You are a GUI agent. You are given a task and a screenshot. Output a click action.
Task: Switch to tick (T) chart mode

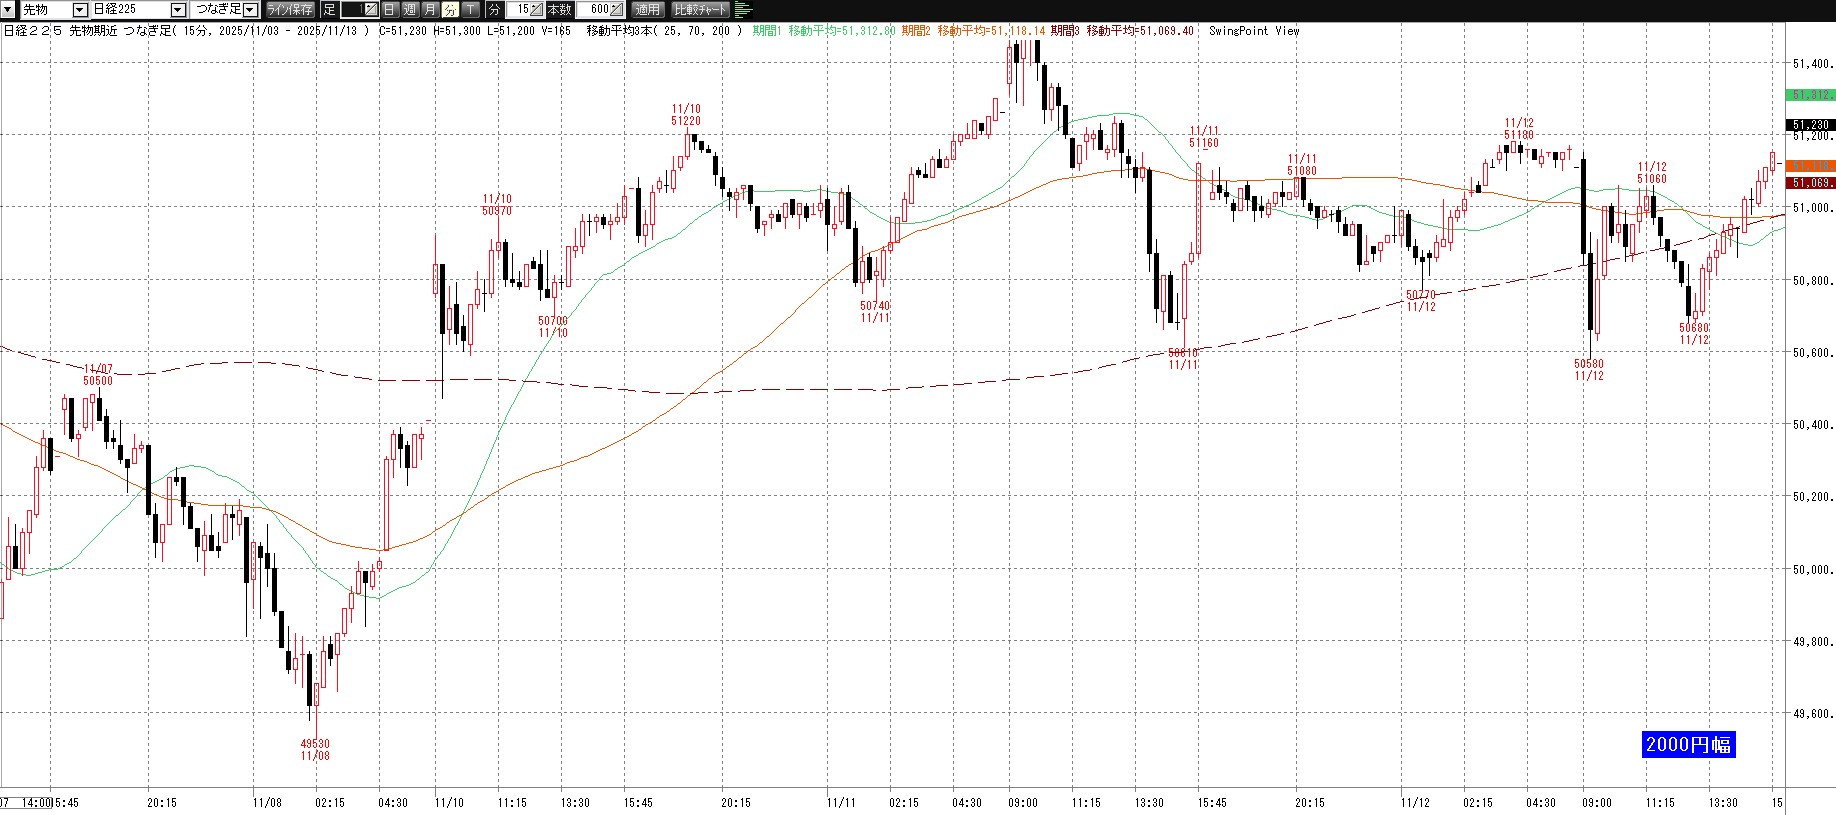(x=471, y=10)
